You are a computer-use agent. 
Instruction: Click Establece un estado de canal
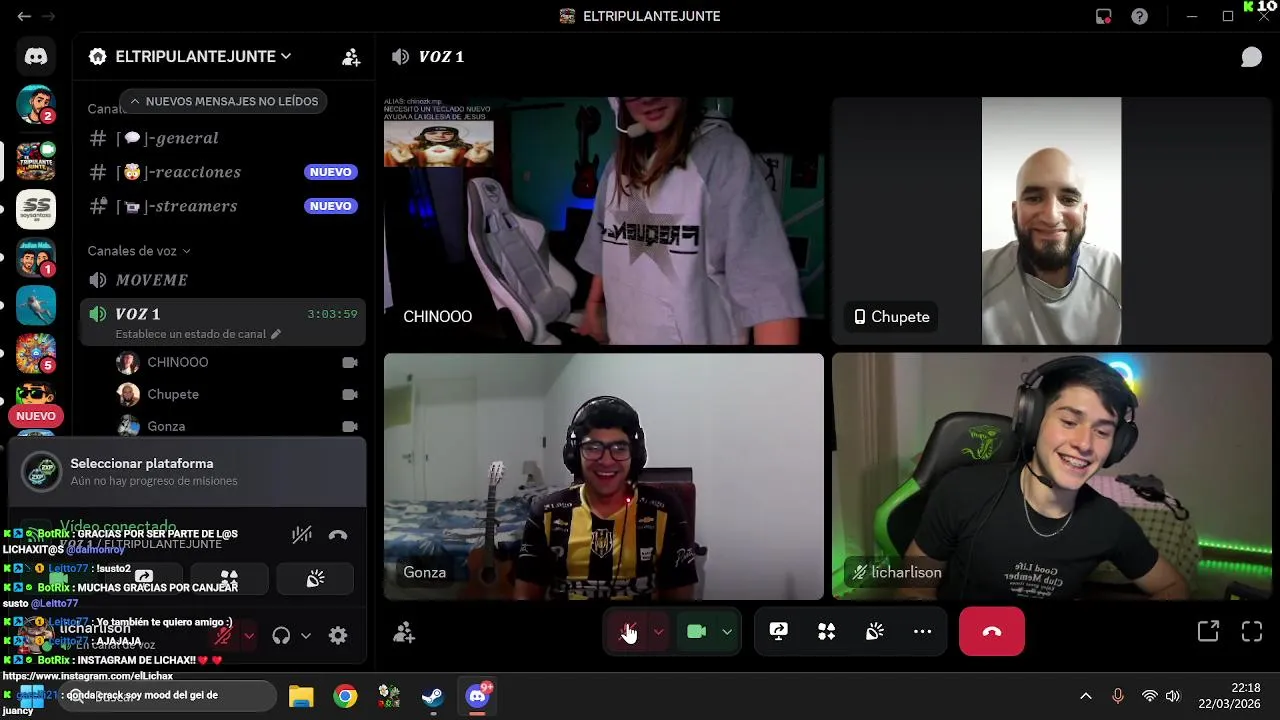tap(198, 334)
